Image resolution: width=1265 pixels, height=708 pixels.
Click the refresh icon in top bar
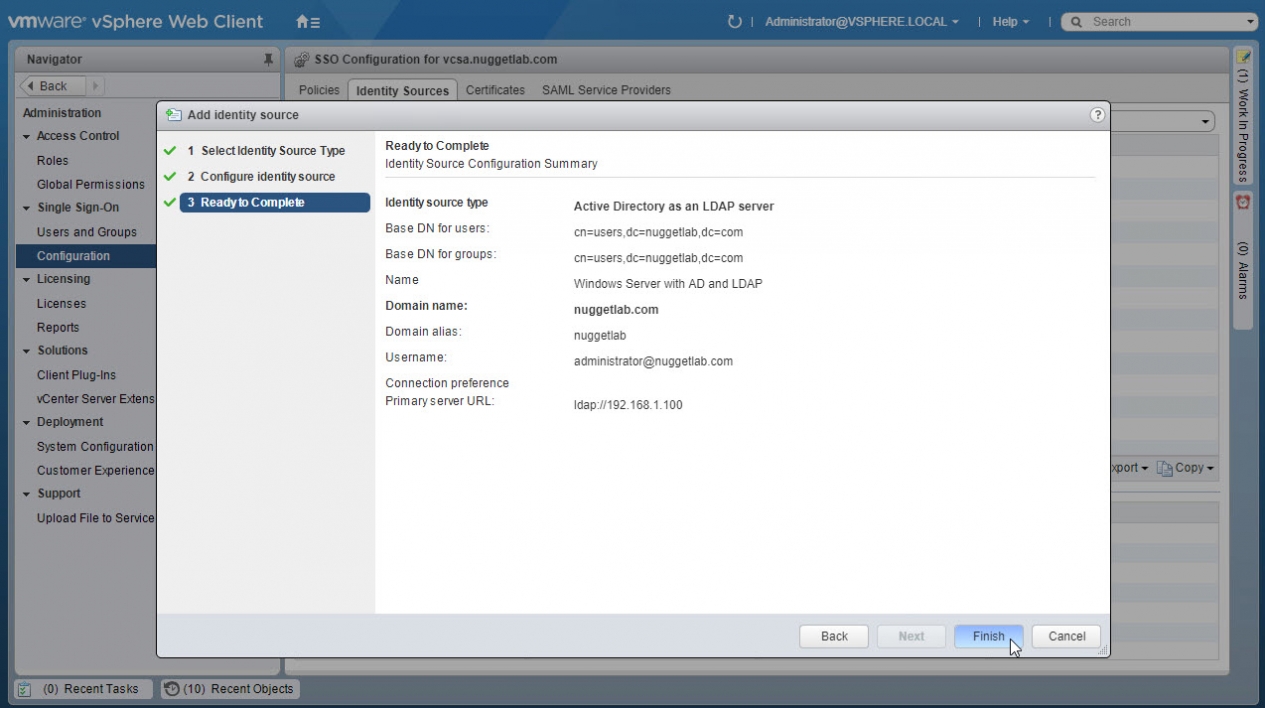click(x=735, y=21)
